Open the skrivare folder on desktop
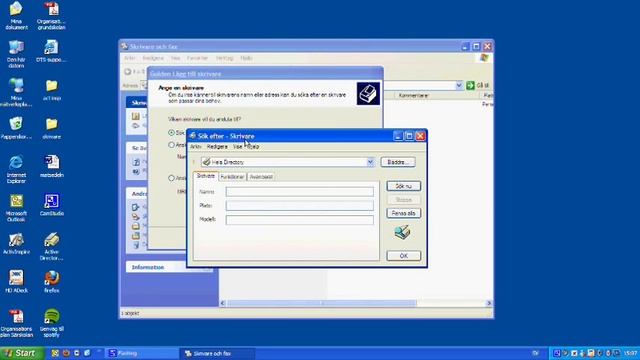Viewport: 640px width, 360px height. (51, 128)
